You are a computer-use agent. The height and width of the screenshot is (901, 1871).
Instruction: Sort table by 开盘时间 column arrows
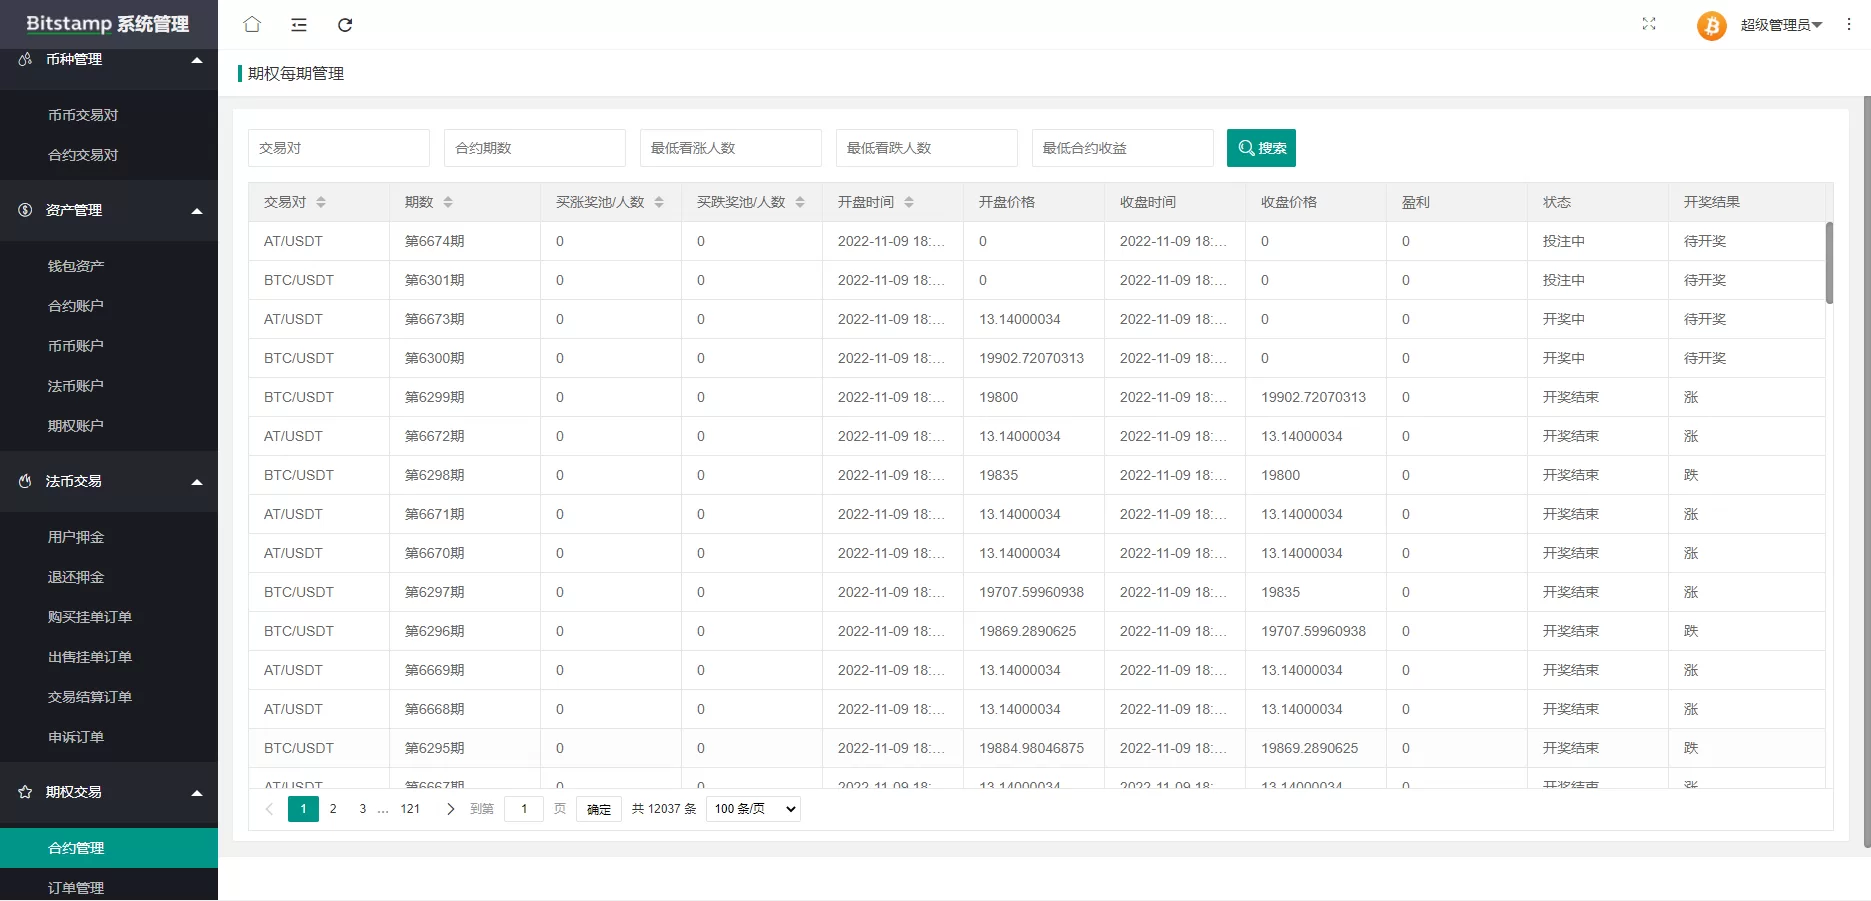(909, 202)
